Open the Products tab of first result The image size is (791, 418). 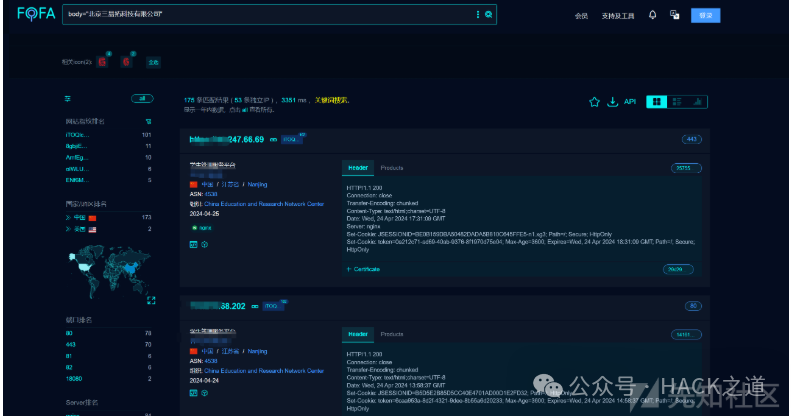pyautogui.click(x=392, y=168)
